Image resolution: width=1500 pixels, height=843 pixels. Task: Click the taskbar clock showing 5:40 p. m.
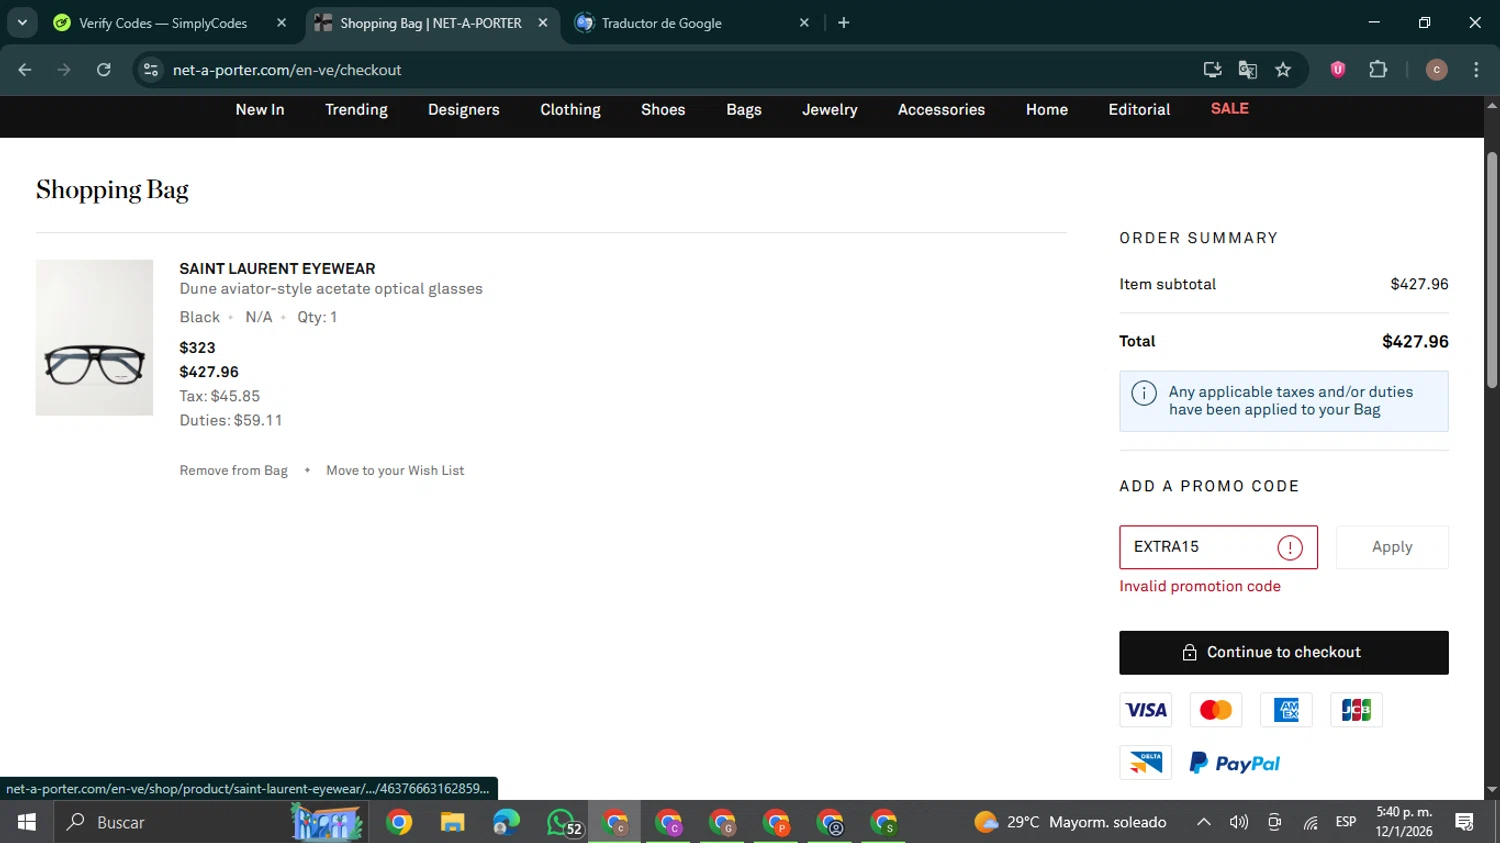pos(1404,822)
